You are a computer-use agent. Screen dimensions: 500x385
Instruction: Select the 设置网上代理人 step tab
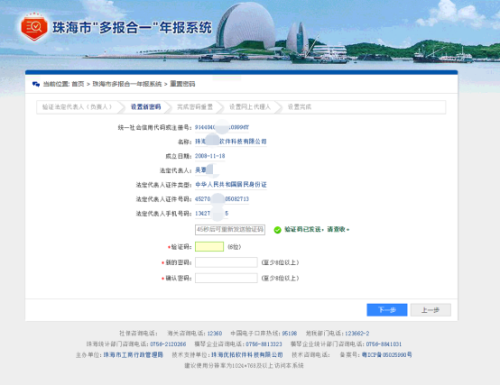250,107
